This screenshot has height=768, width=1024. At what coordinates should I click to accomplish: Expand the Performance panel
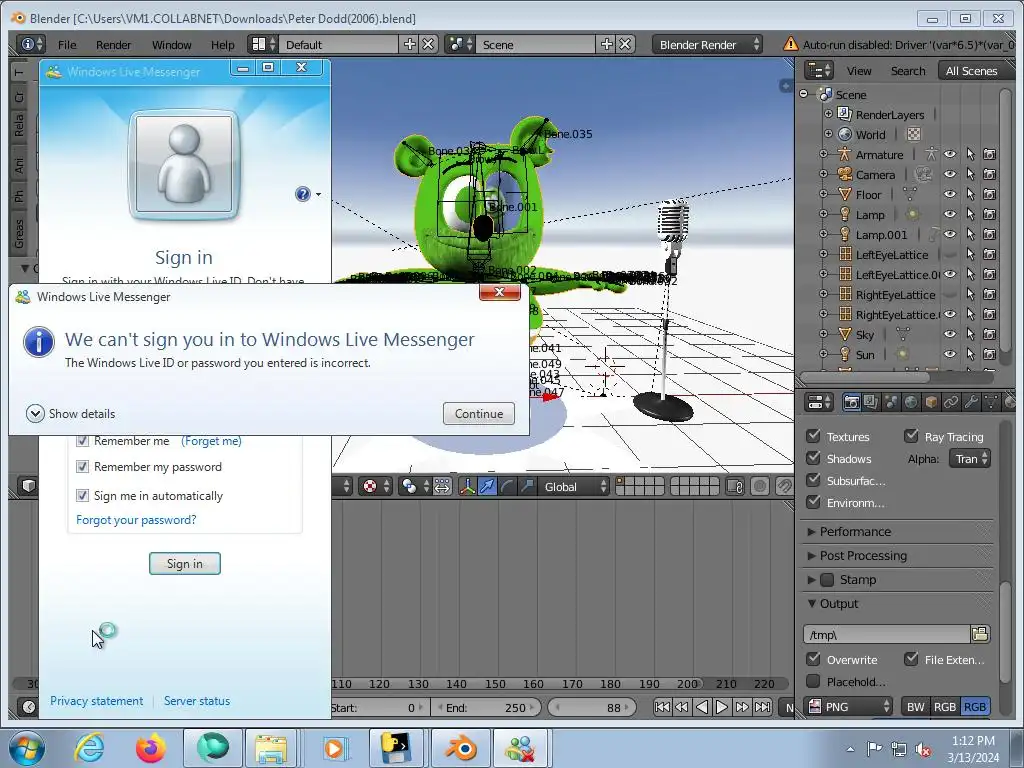(811, 532)
